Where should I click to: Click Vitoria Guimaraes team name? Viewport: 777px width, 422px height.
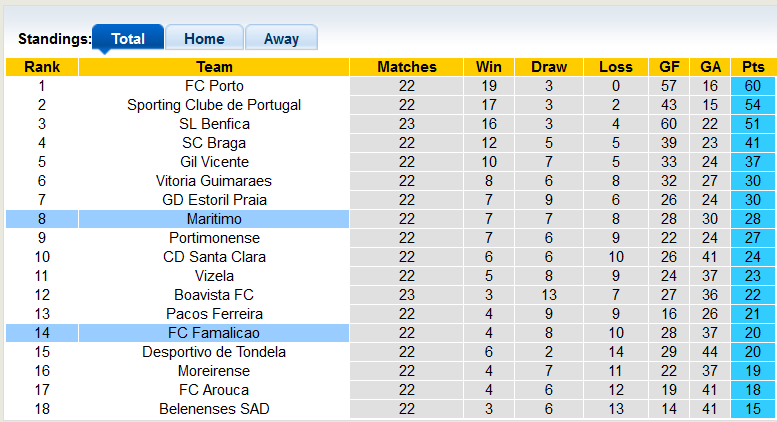pyautogui.click(x=214, y=181)
